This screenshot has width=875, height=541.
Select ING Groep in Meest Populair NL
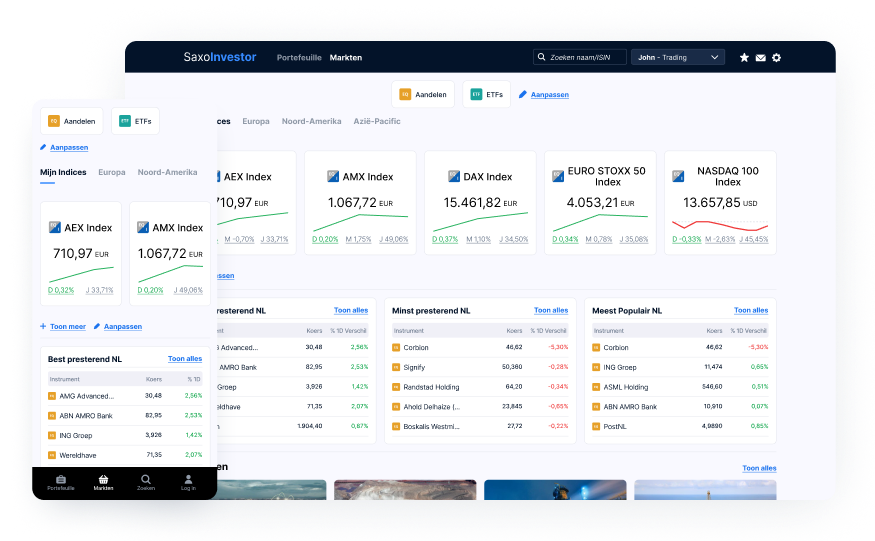(680, 367)
